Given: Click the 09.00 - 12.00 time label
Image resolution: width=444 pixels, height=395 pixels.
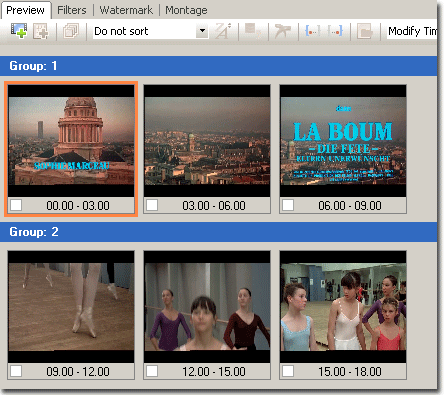Looking at the screenshot, I should tap(78, 371).
